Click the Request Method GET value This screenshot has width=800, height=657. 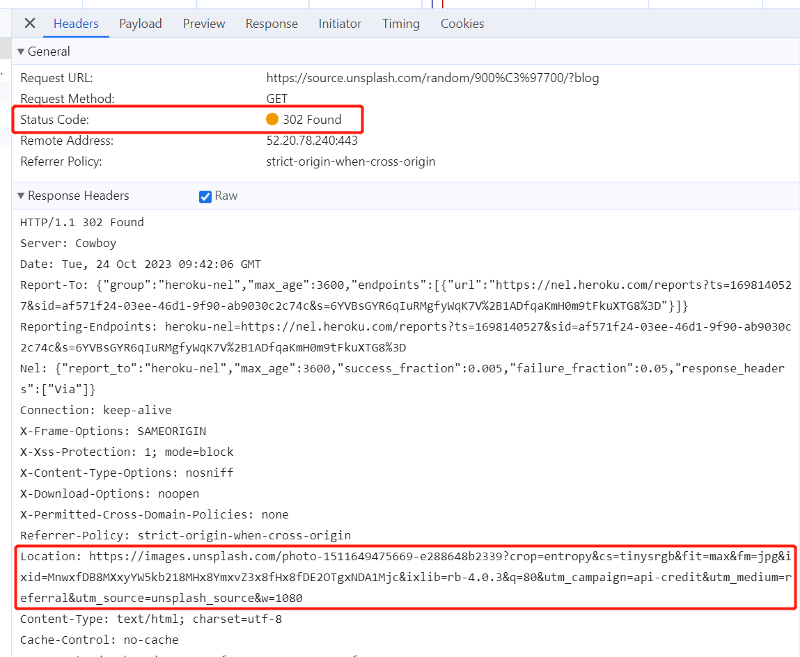[277, 99]
